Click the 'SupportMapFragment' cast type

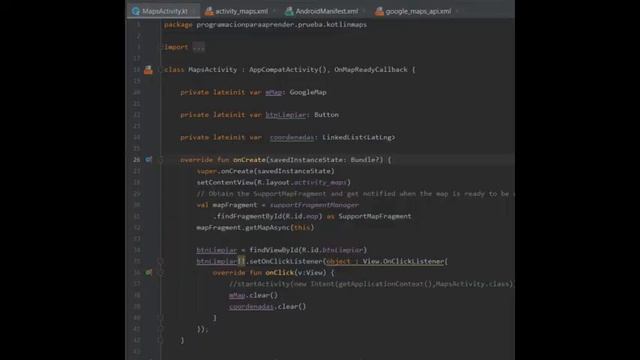tap(375, 216)
